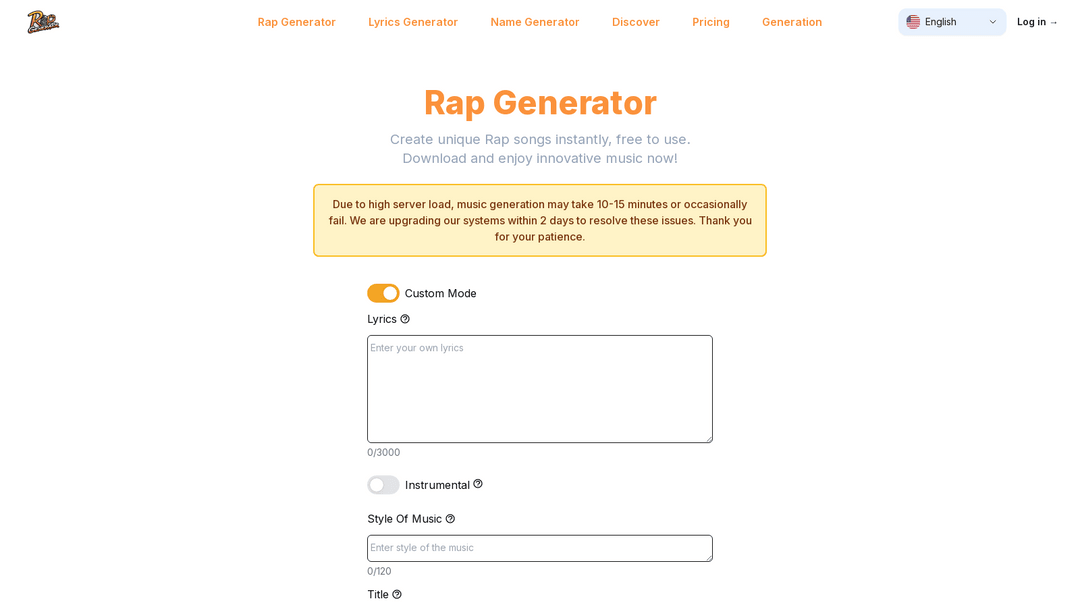Click the Lyrics help question-mark icon
The image size is (1080, 608).
405,319
